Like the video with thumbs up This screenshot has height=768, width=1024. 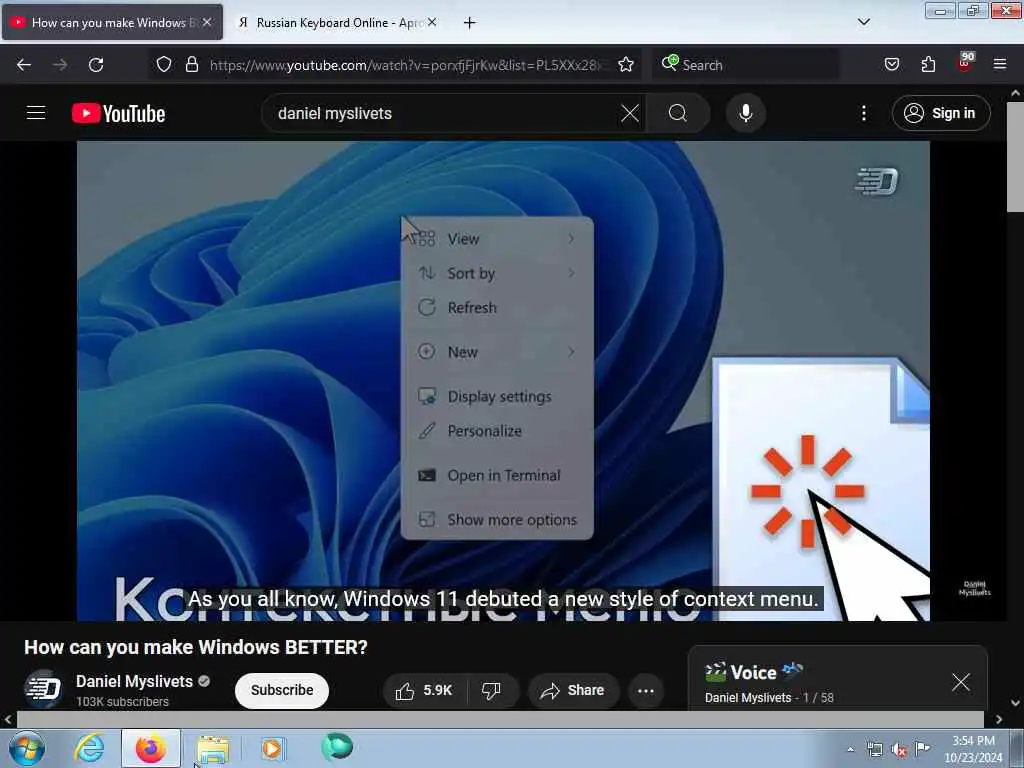[x=424, y=690]
